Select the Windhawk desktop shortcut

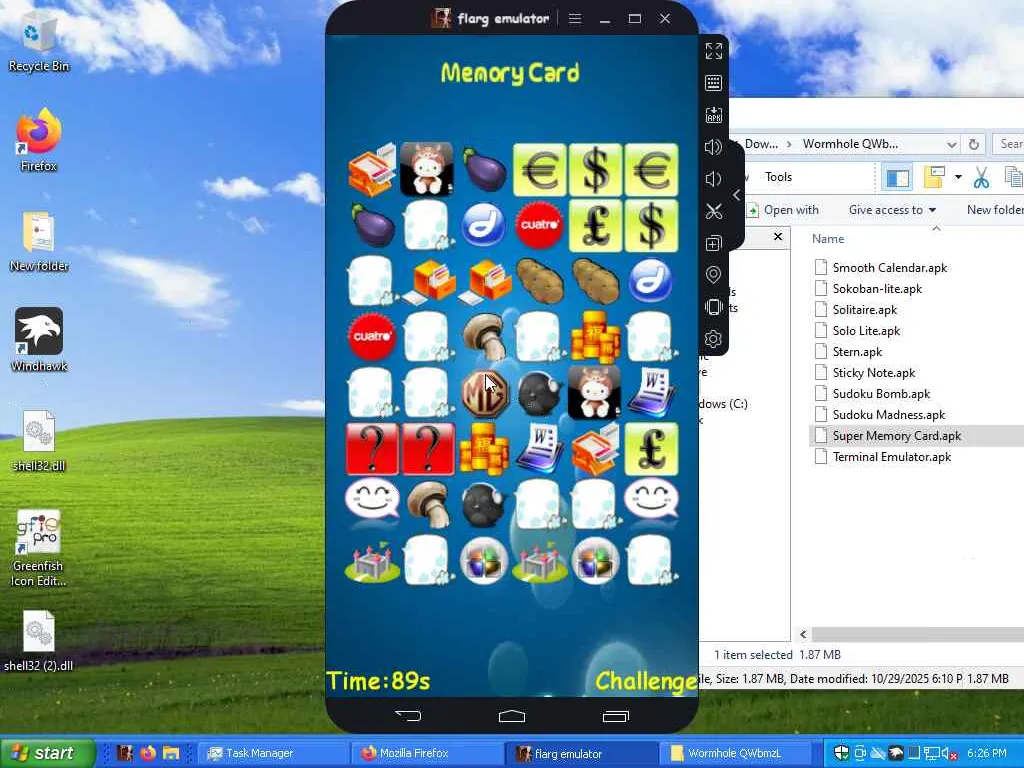[x=39, y=340]
